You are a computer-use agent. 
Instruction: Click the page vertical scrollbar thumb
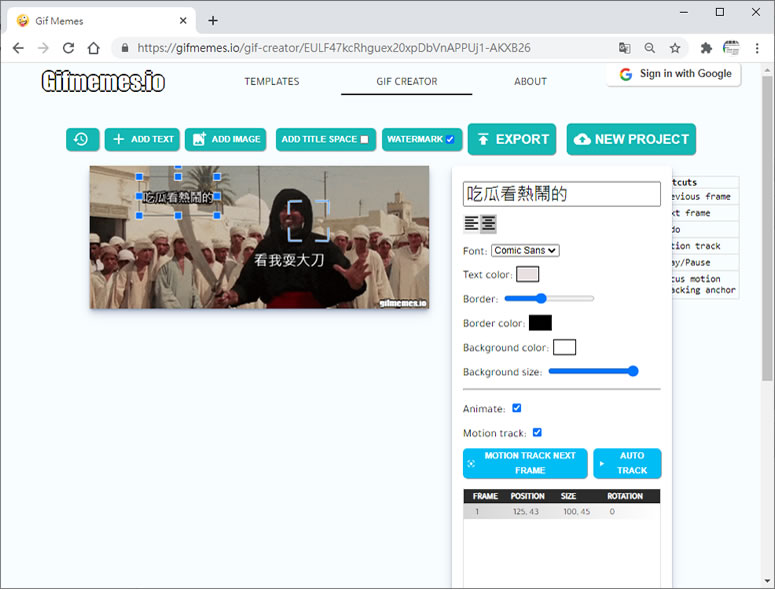point(767,228)
